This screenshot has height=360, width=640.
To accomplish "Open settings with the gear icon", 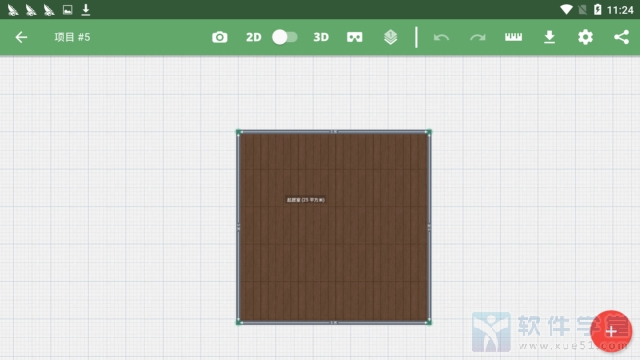I will 585,37.
